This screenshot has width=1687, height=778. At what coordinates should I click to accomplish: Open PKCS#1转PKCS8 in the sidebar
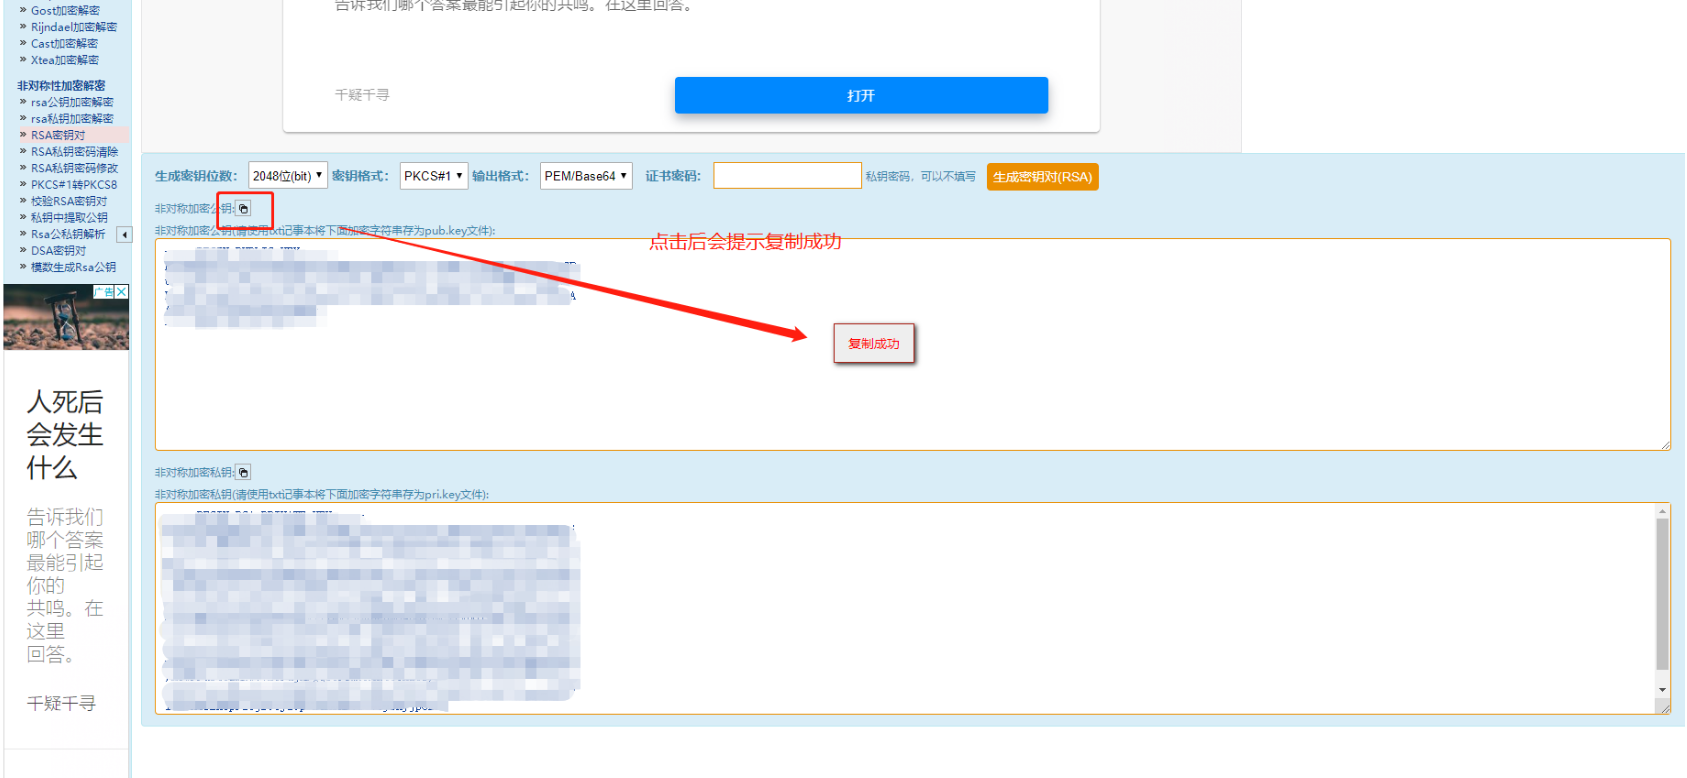coord(74,185)
